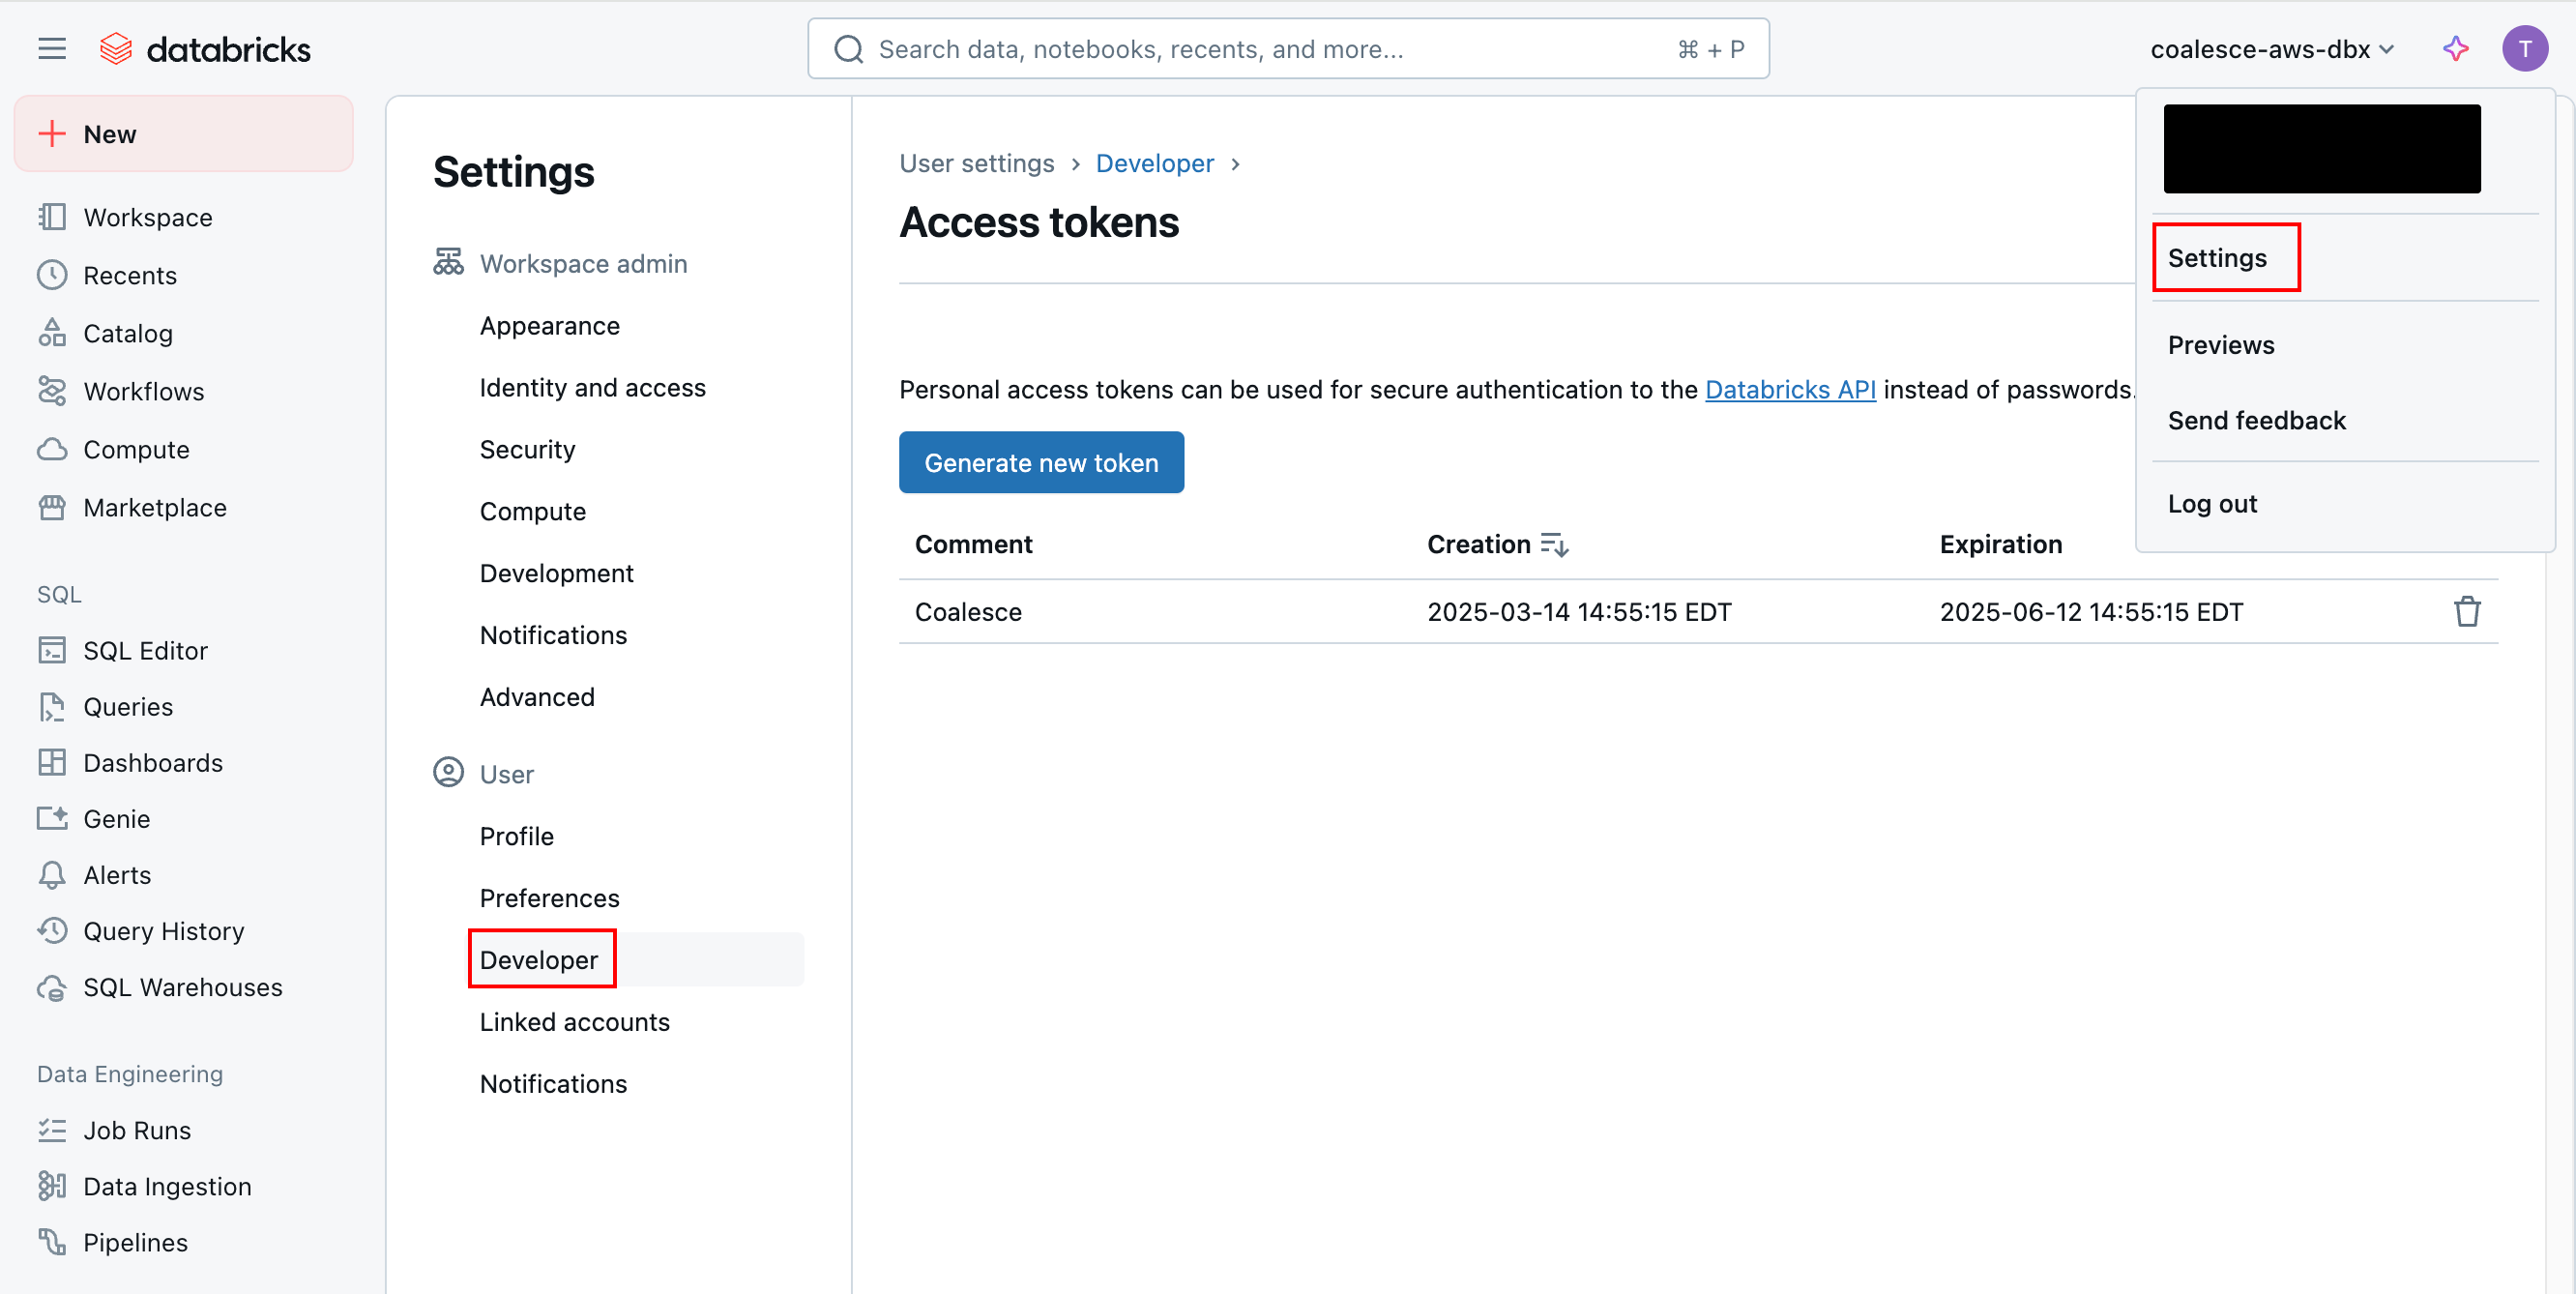
Task: Open Notifications under User section
Action: click(x=553, y=1084)
